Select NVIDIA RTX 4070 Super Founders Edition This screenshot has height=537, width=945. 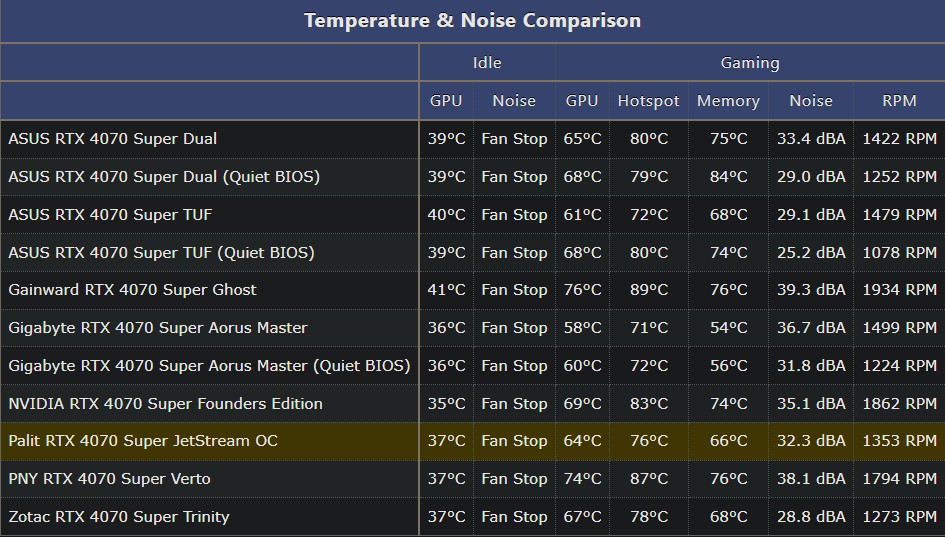[x=165, y=404]
